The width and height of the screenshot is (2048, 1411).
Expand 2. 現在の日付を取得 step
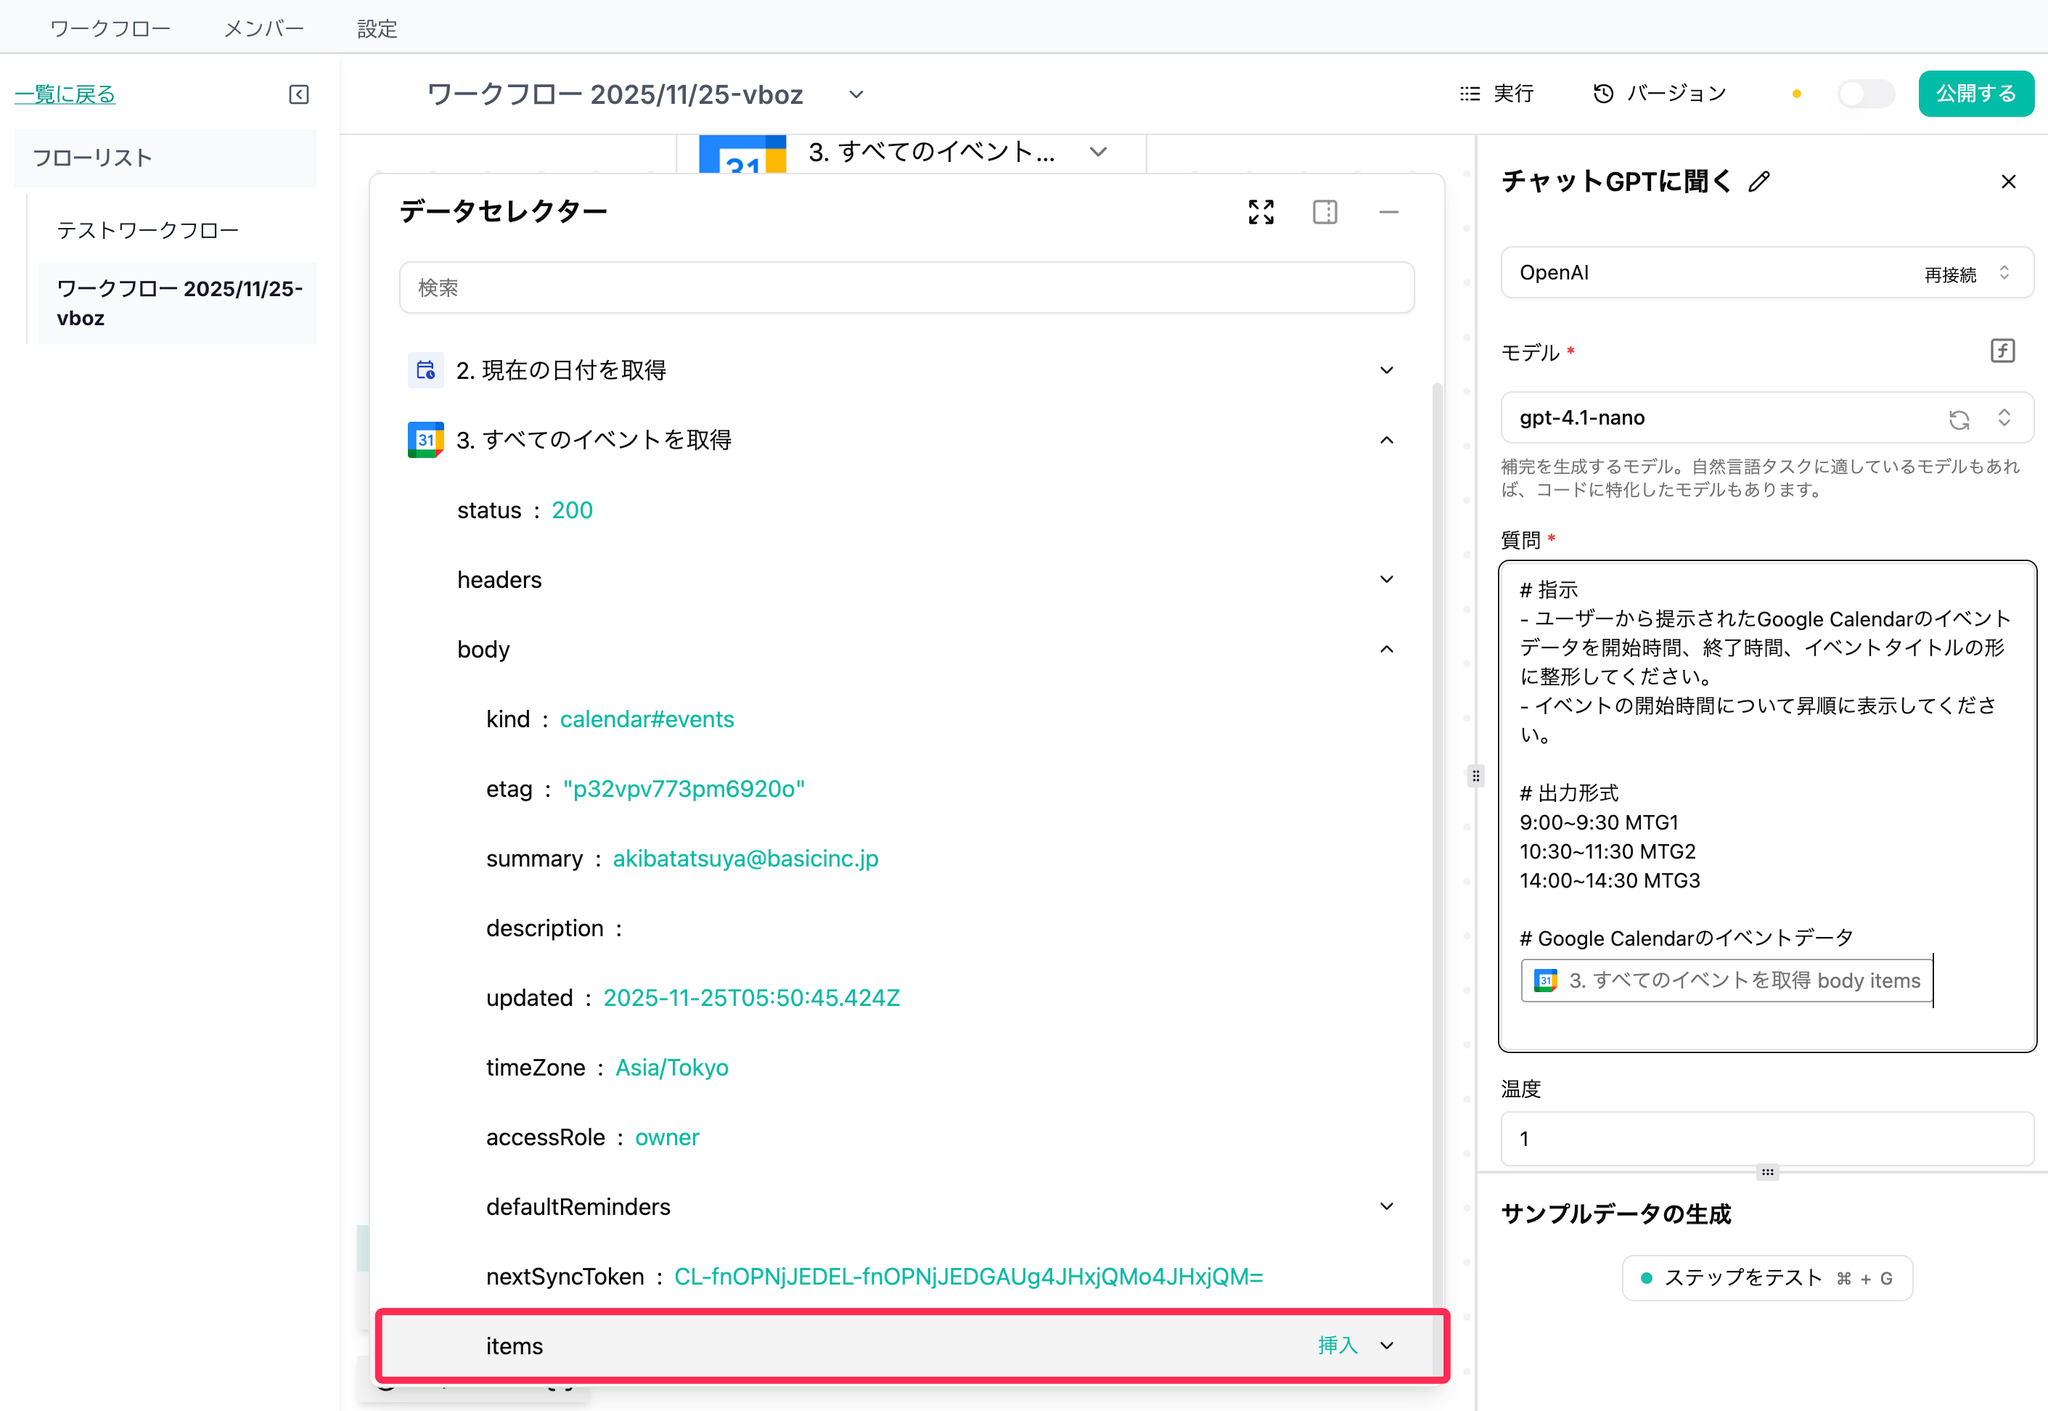[1386, 370]
